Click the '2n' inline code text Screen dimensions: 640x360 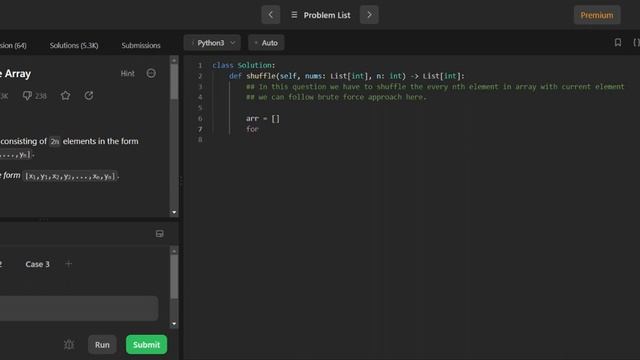[55, 142]
